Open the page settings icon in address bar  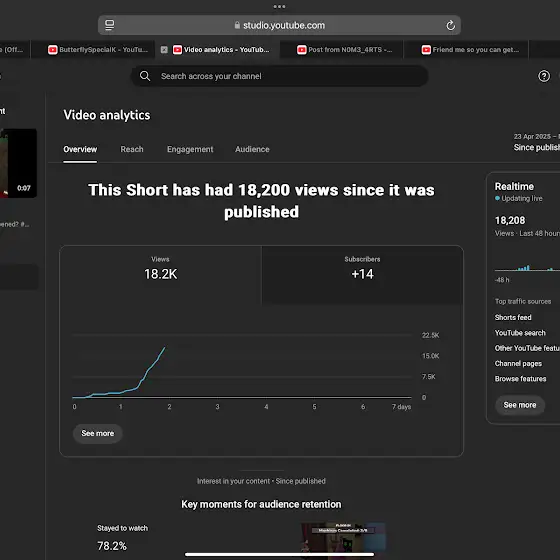click(110, 25)
